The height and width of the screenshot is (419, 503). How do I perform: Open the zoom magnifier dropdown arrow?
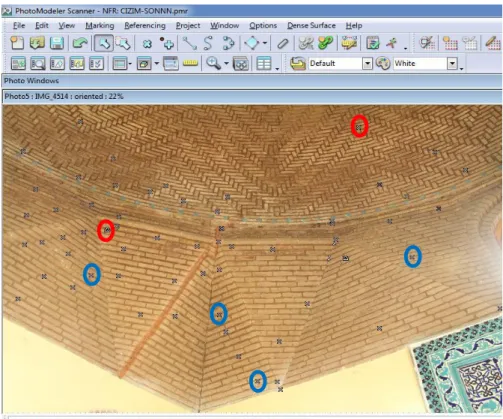(x=226, y=63)
